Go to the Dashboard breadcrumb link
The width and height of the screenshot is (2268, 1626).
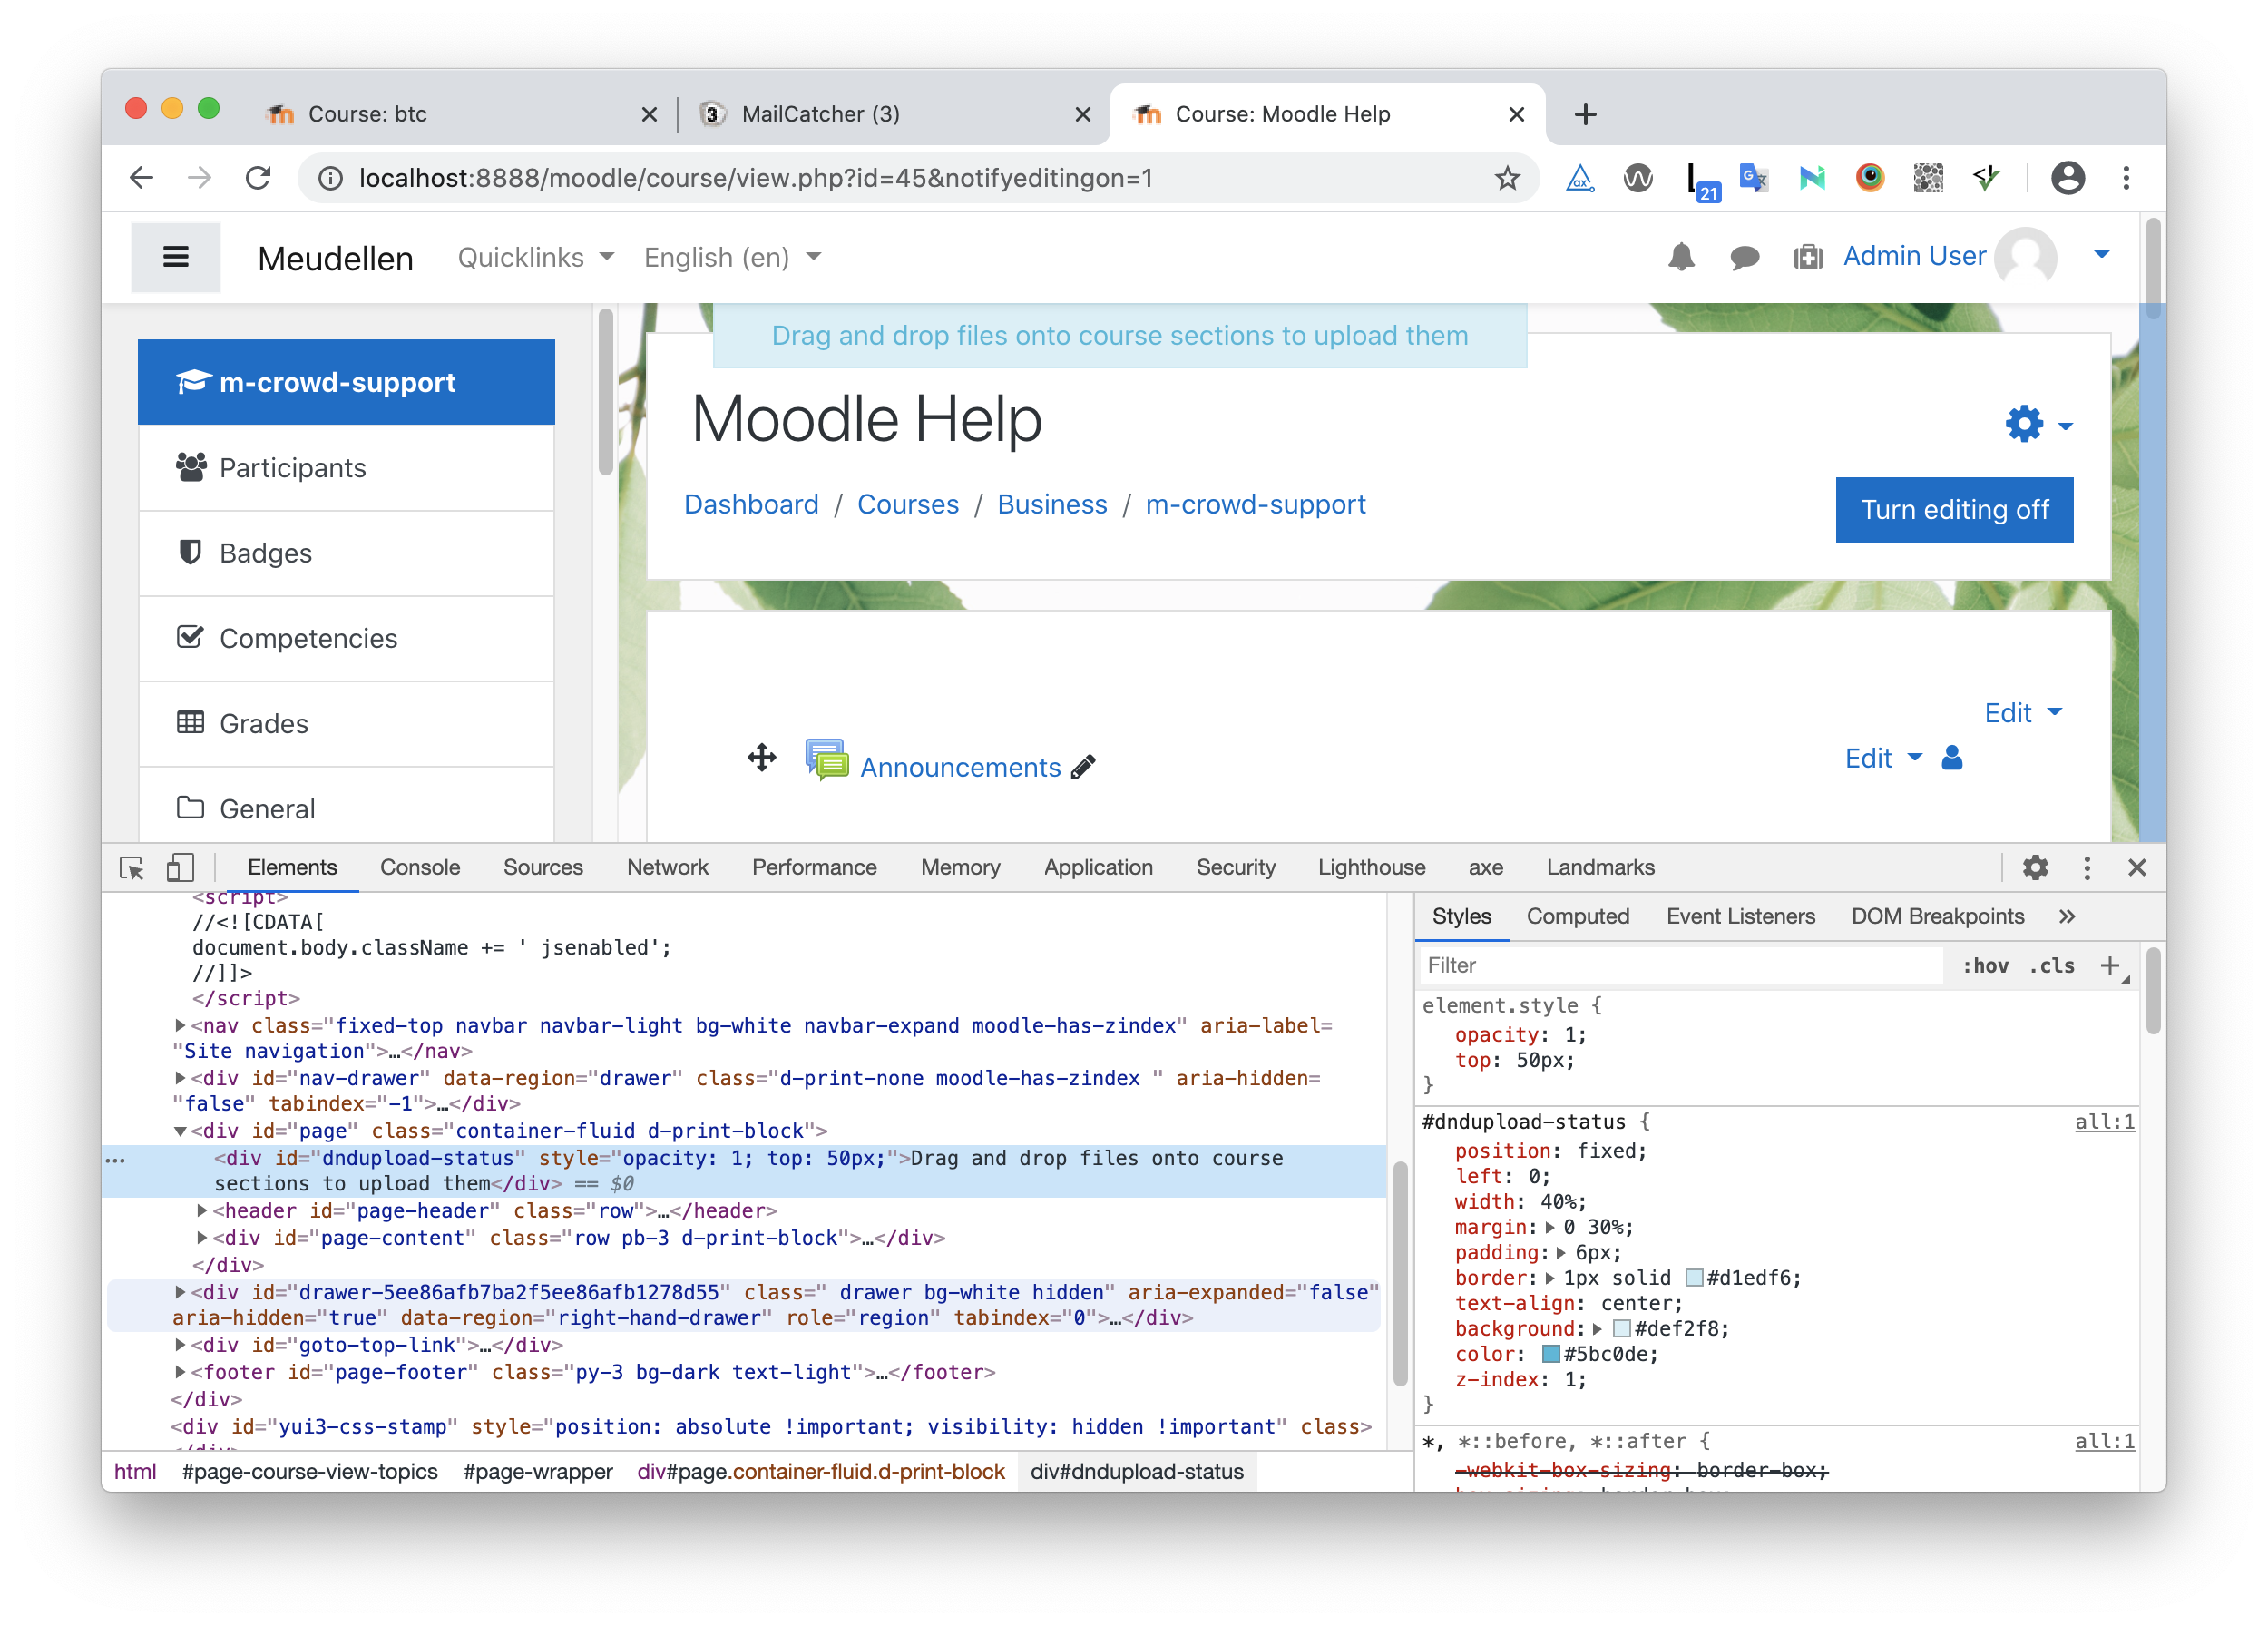[x=751, y=504]
